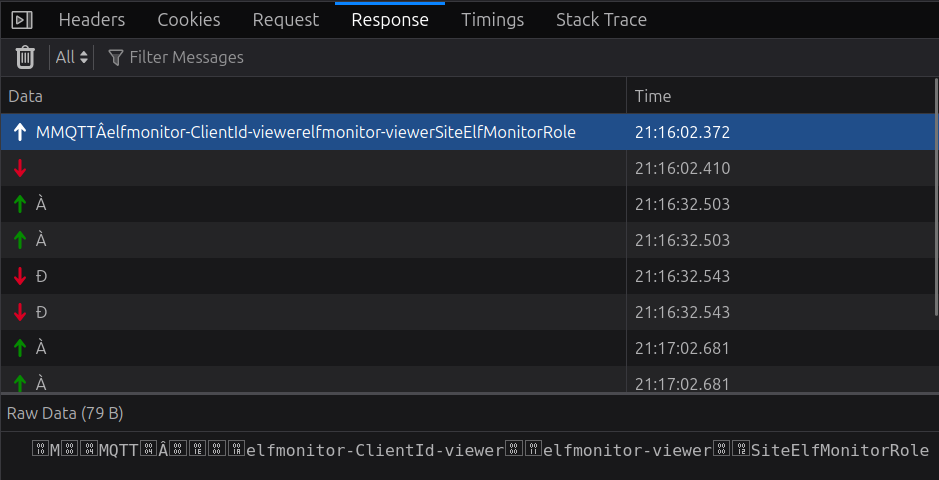Switch to the Request tab
The height and width of the screenshot is (480, 939).
point(286,20)
